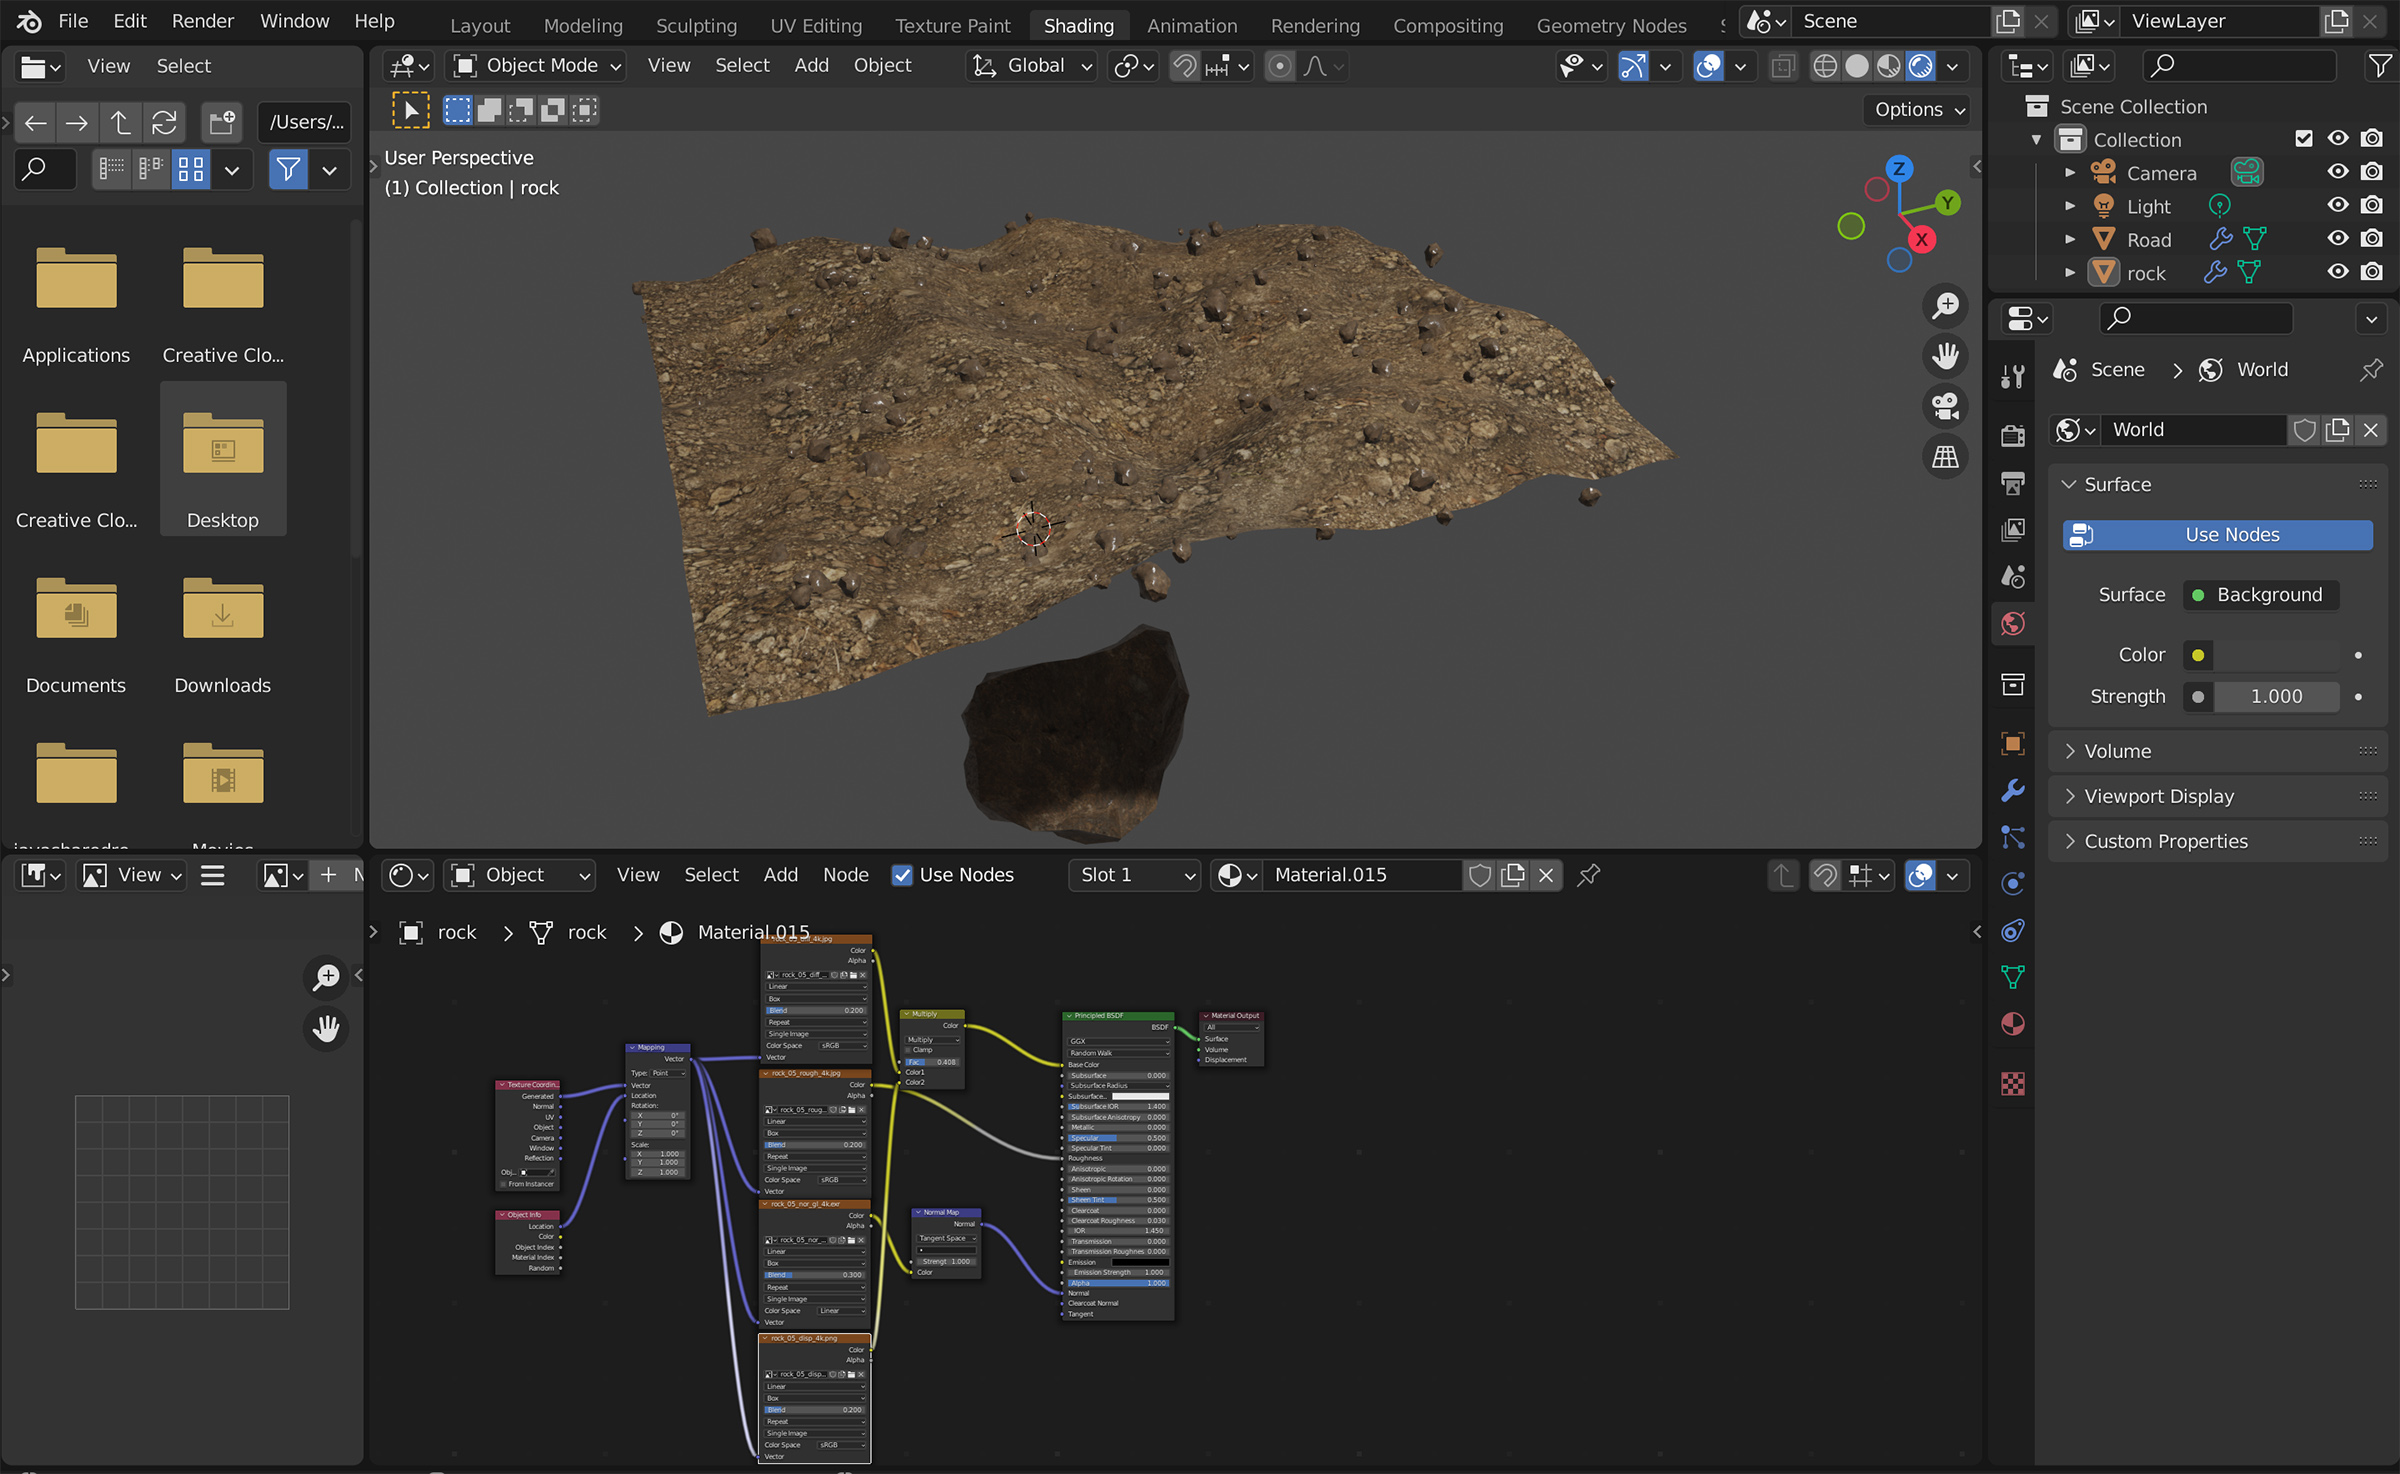Image resolution: width=2400 pixels, height=1474 pixels.
Task: Select the hand pan tool in shader editor
Action: click(x=326, y=1028)
